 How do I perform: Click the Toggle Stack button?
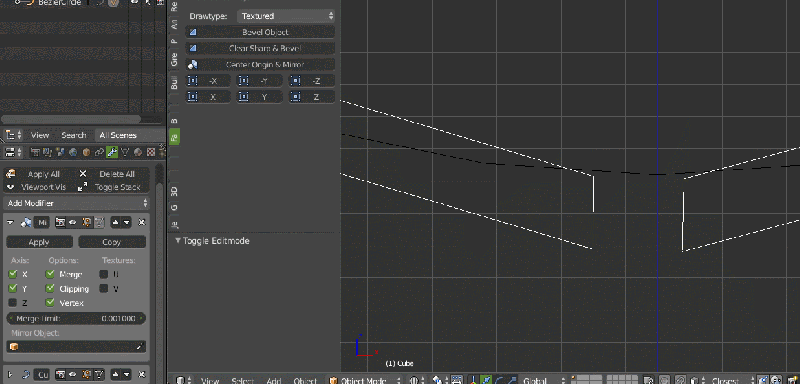pyautogui.click(x=114, y=187)
